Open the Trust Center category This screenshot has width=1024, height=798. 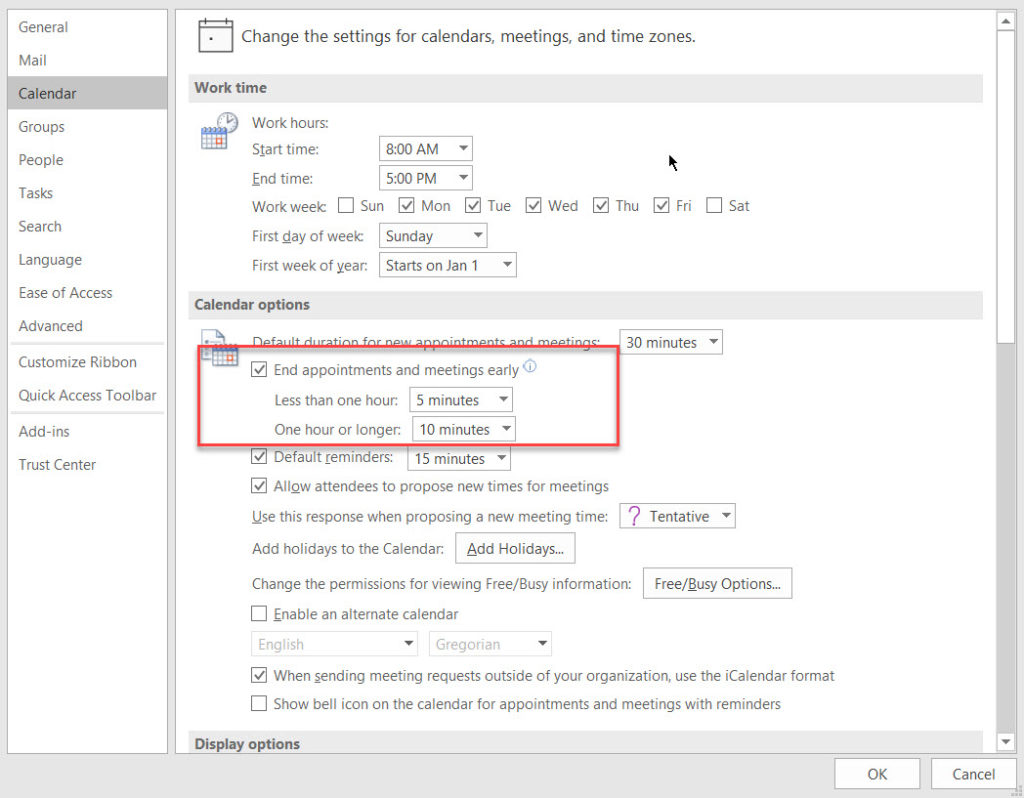click(x=57, y=464)
